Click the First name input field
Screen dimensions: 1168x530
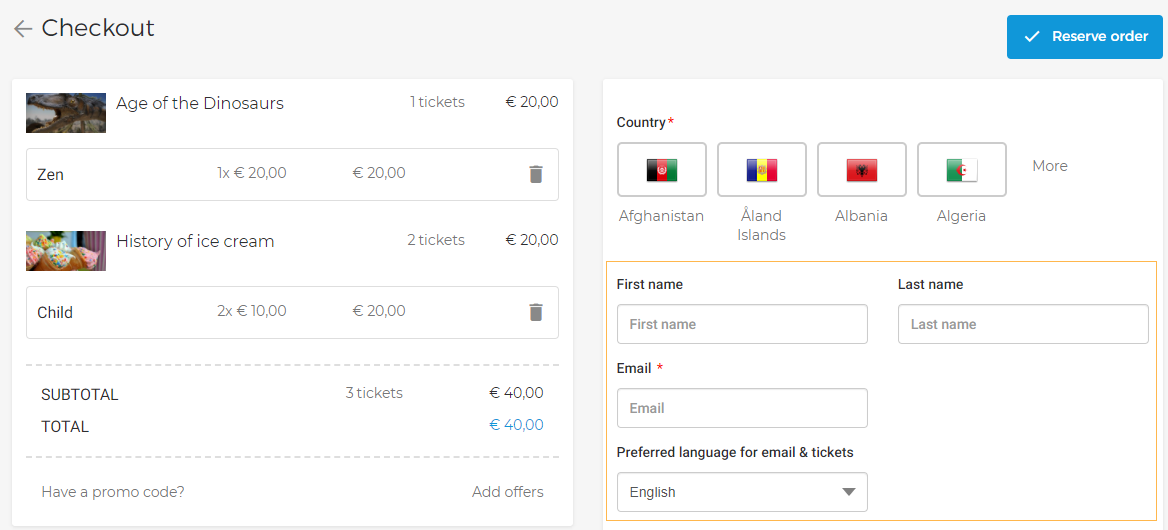coord(742,324)
